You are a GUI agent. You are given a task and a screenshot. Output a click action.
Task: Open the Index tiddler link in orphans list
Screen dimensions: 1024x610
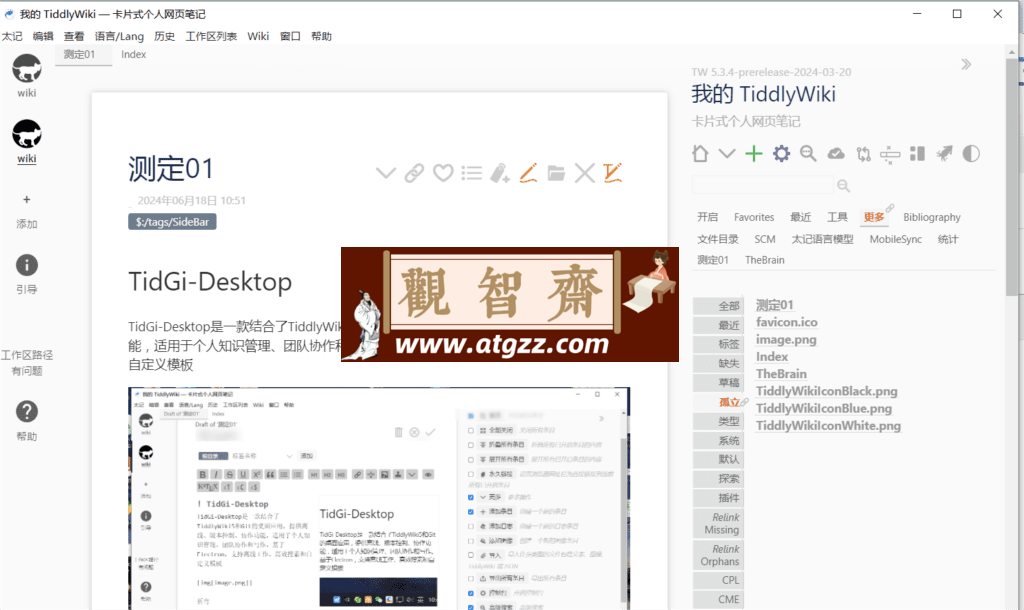point(772,357)
